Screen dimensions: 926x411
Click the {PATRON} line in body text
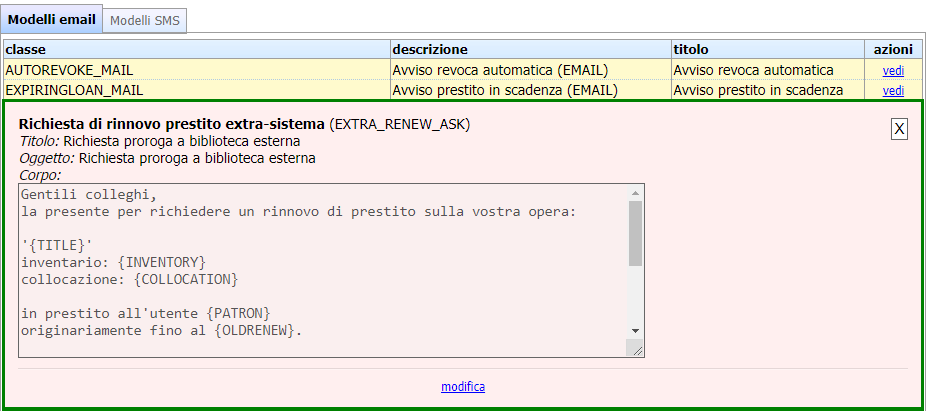pyautogui.click(x=146, y=313)
